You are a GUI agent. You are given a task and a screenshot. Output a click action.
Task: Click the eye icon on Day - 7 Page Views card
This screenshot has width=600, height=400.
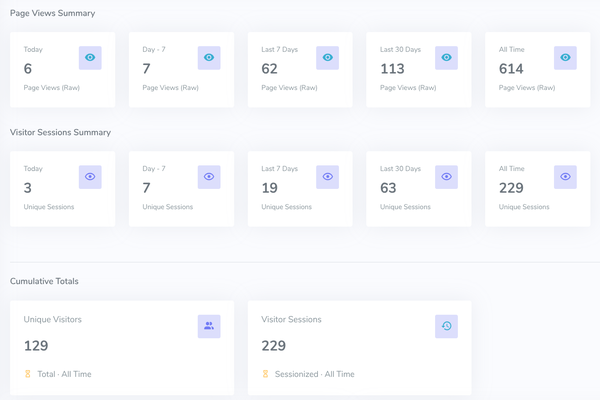[x=209, y=58]
